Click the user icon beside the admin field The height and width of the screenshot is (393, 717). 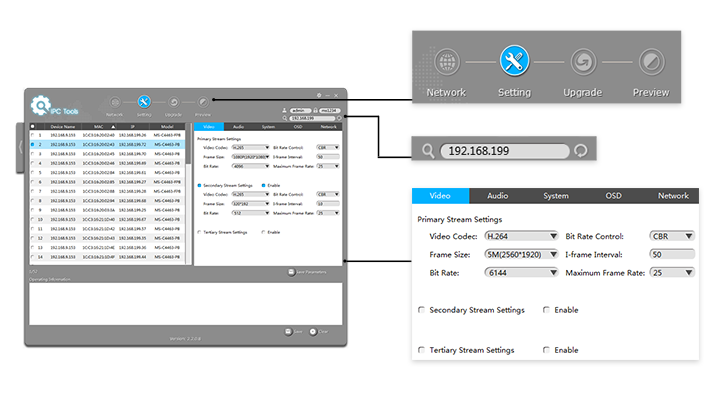click(x=284, y=110)
